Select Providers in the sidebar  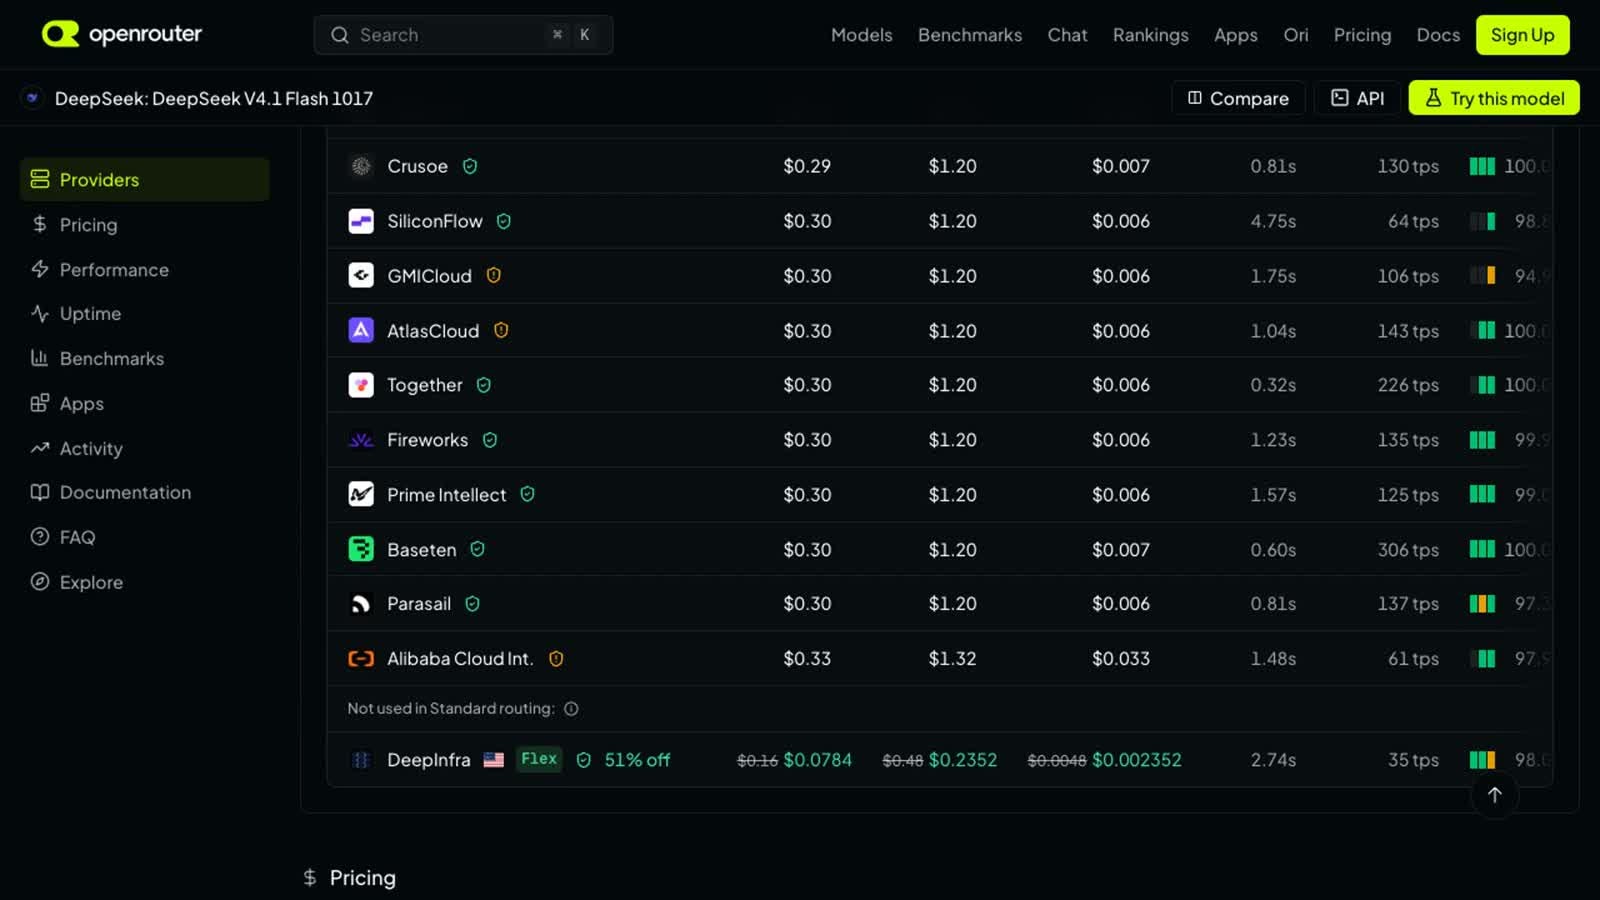click(145, 180)
